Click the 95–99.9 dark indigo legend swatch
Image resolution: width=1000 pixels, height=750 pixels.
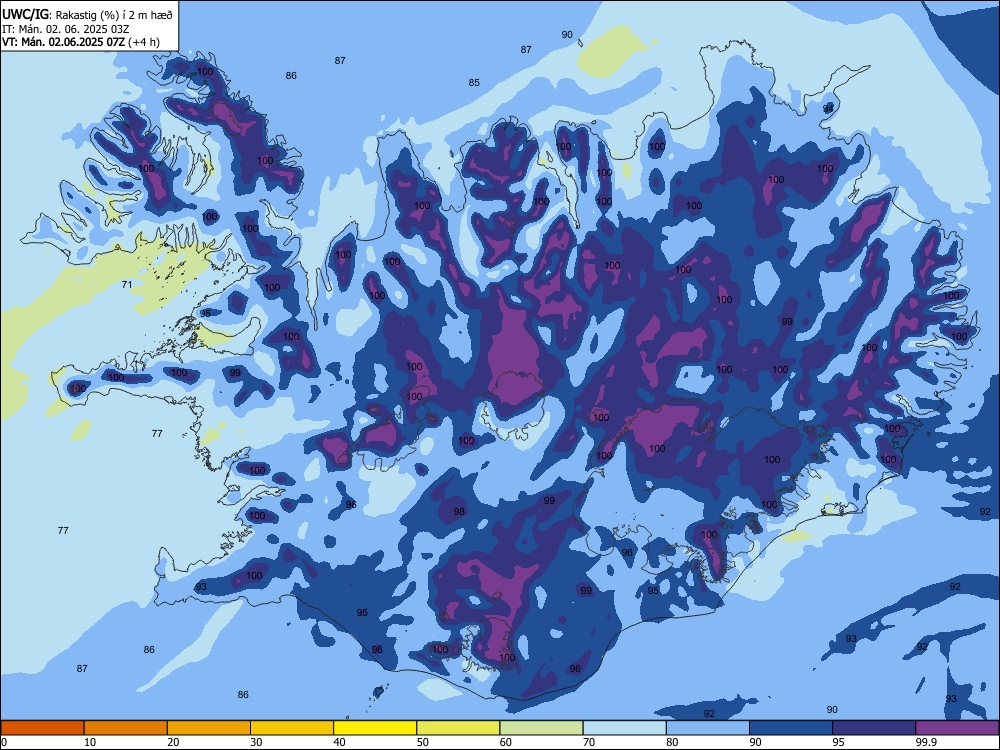pos(874,728)
